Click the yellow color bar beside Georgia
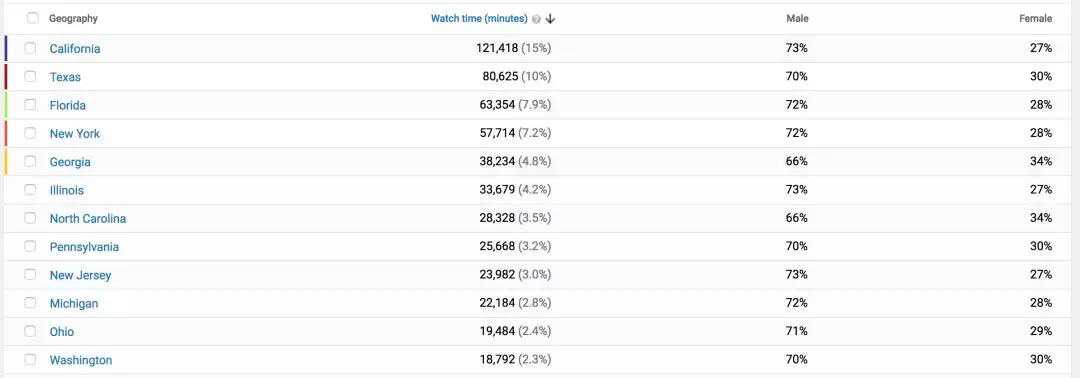The width and height of the screenshot is (1080, 378). pyautogui.click(x=6, y=161)
